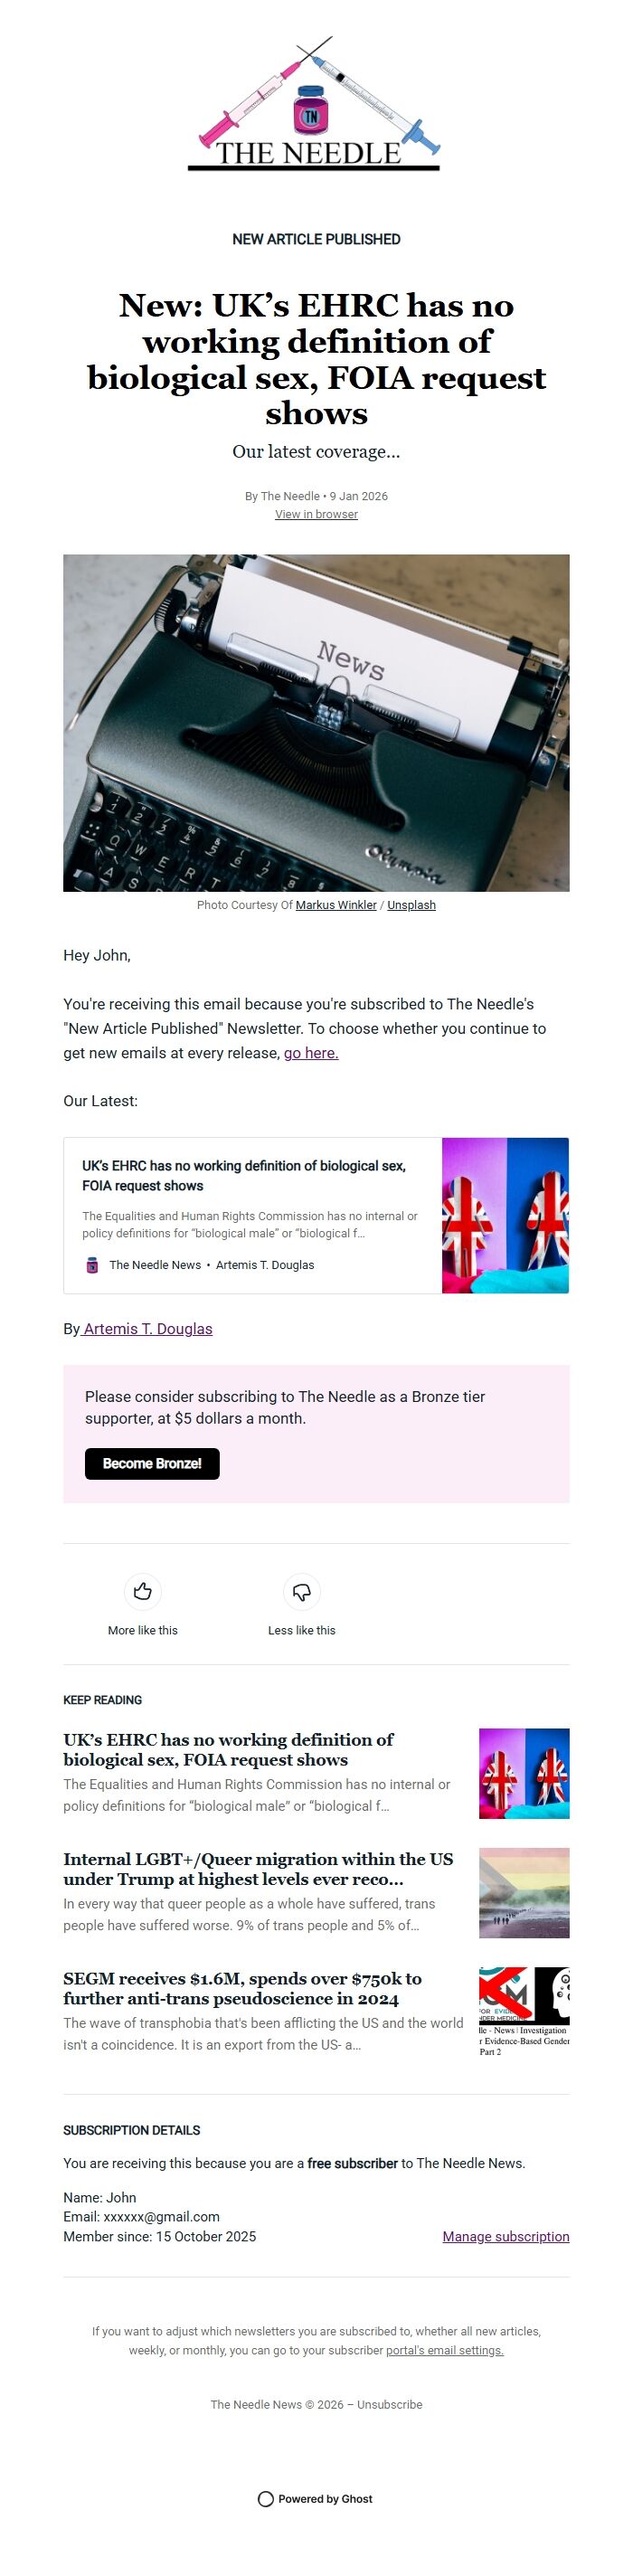The image size is (633, 2576).
Task: Click the go here link to manage emails
Action: (311, 1053)
